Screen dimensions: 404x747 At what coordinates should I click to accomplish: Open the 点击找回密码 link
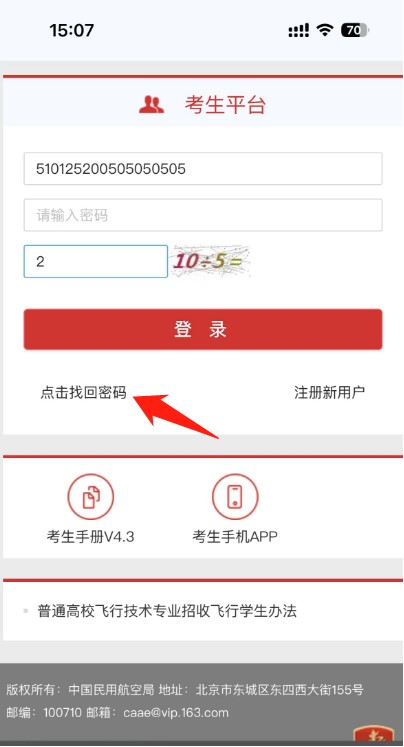(83, 393)
